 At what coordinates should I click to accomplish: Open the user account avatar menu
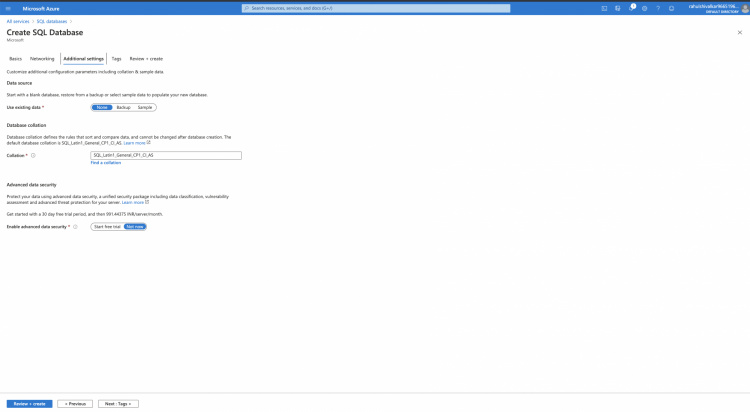741,7
